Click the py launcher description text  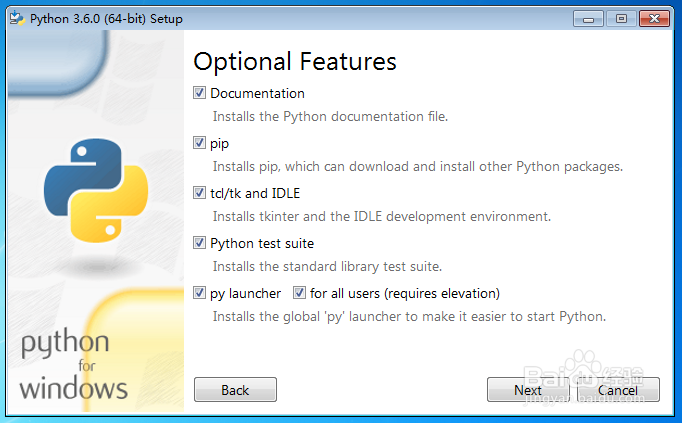point(409,316)
